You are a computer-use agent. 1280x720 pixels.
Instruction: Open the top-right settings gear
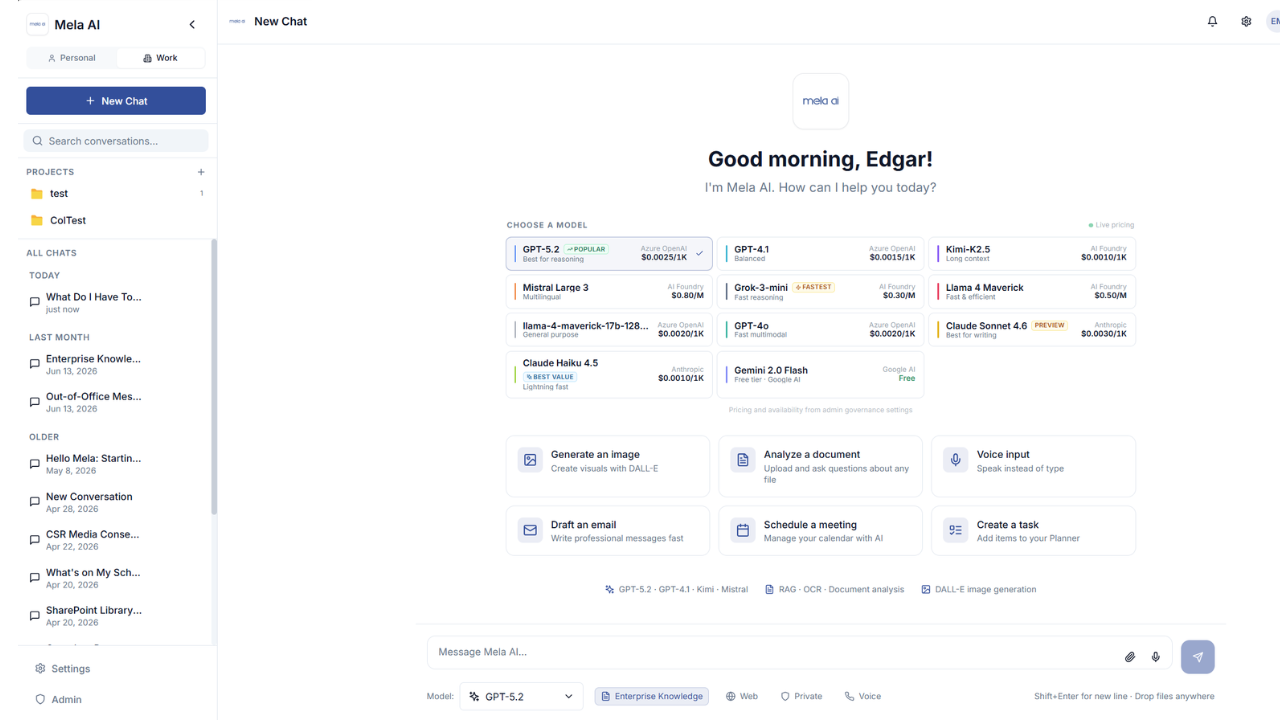pyautogui.click(x=1246, y=21)
